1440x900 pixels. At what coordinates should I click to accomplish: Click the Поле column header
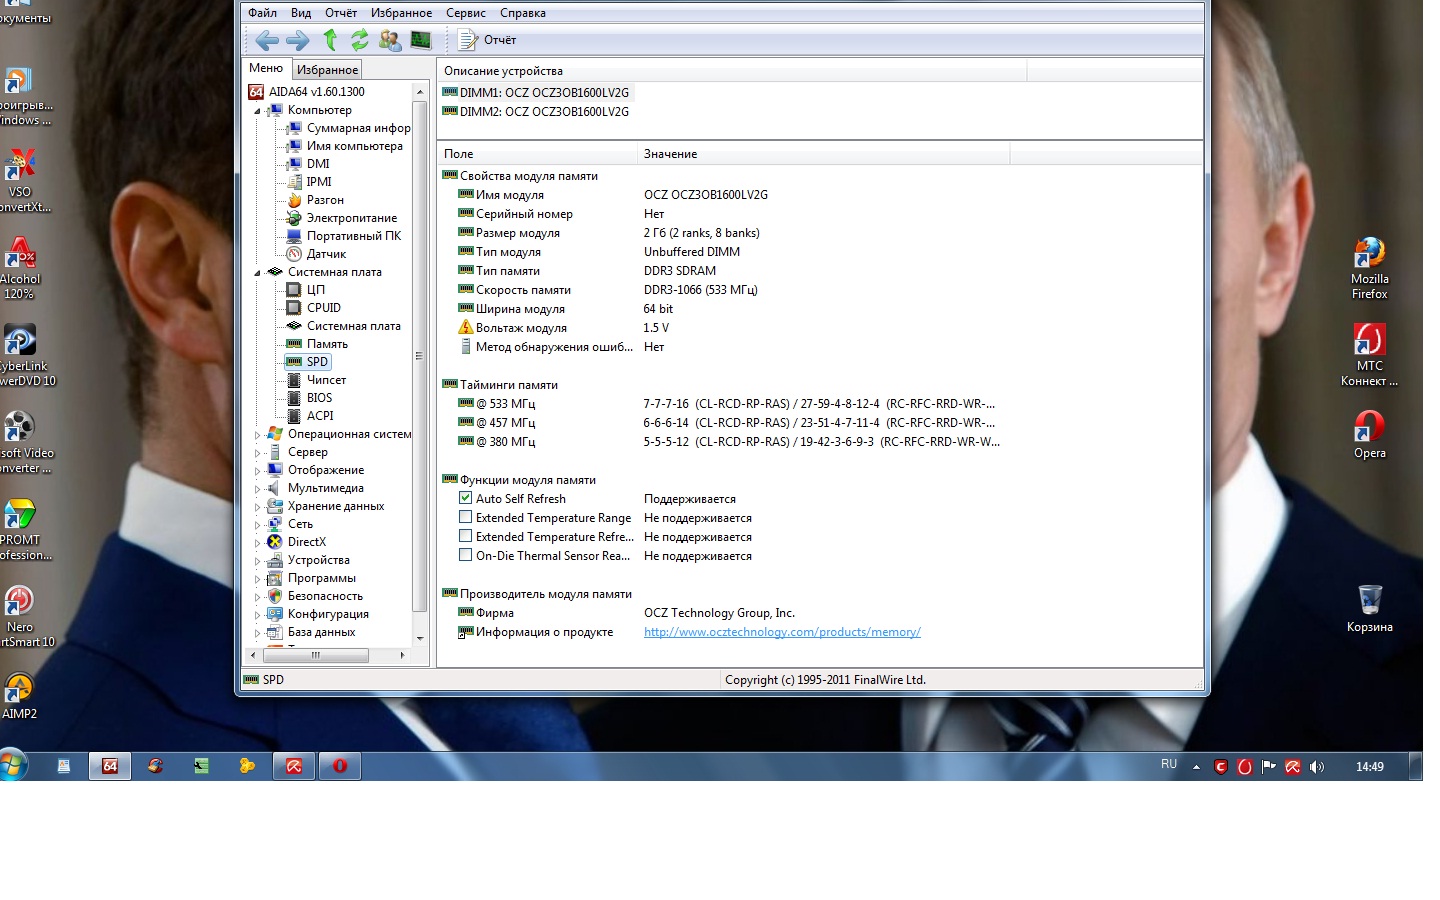537,154
